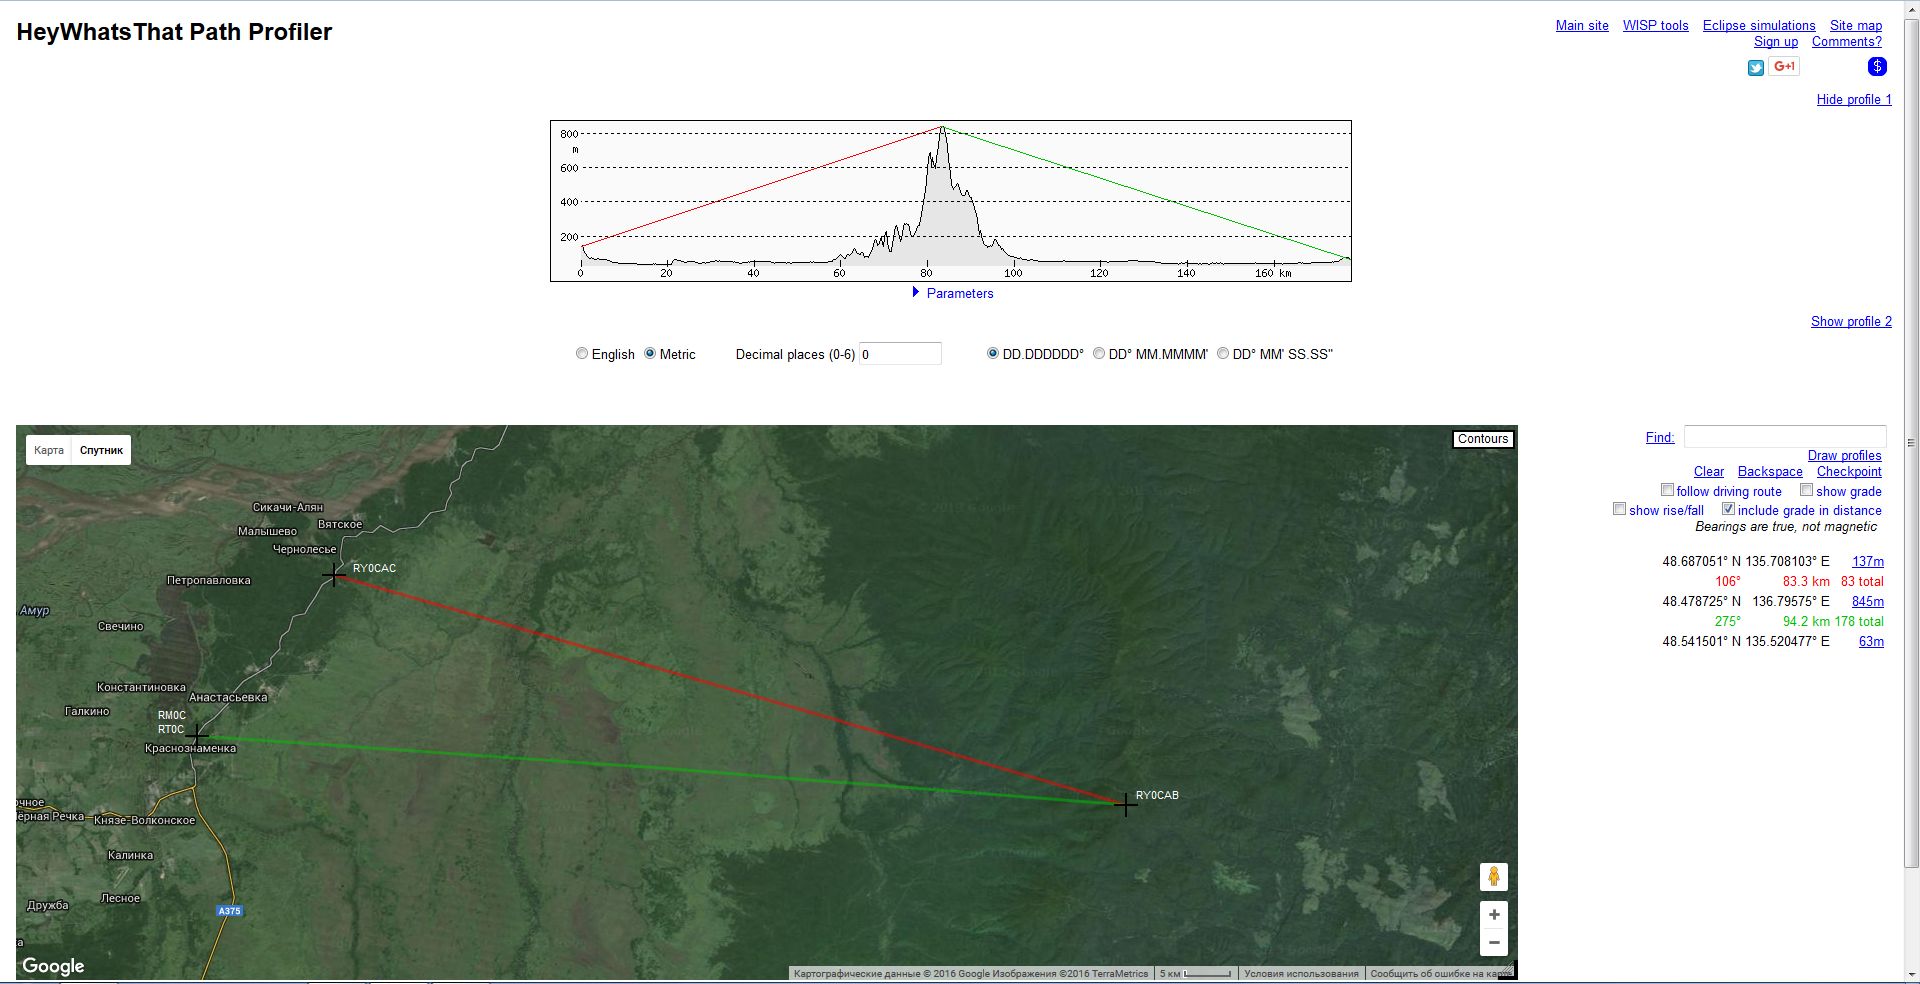The width and height of the screenshot is (1920, 984).
Task: Open Eclipse simulations link
Action: click(x=1759, y=26)
